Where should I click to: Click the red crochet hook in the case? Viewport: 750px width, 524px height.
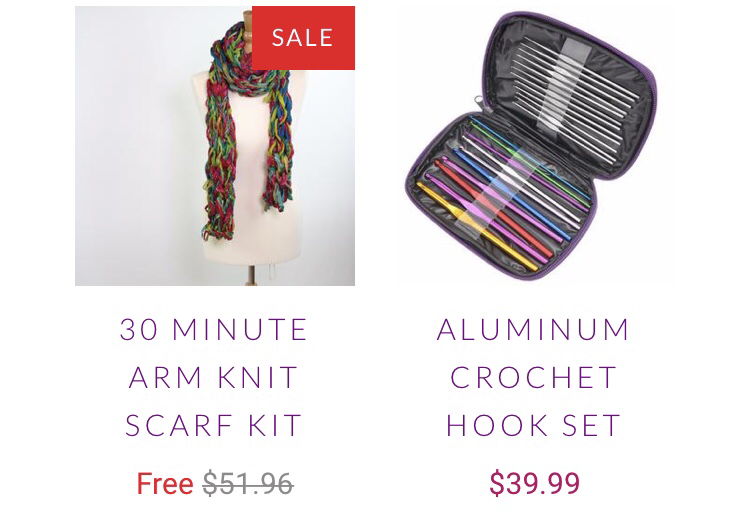[x=495, y=210]
